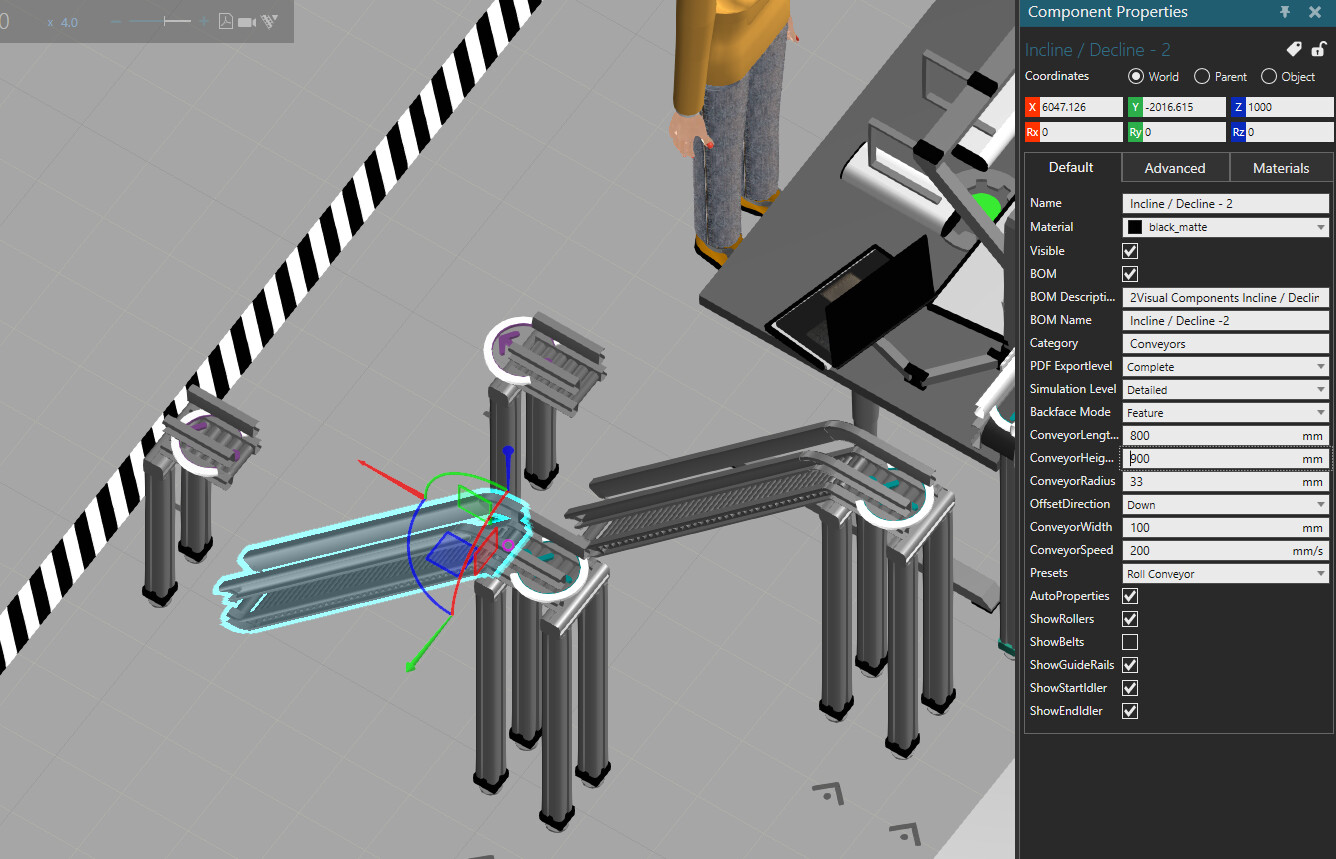Screen dimensions: 1336x859
Task: Click the video camera record icon
Action: click(247, 21)
